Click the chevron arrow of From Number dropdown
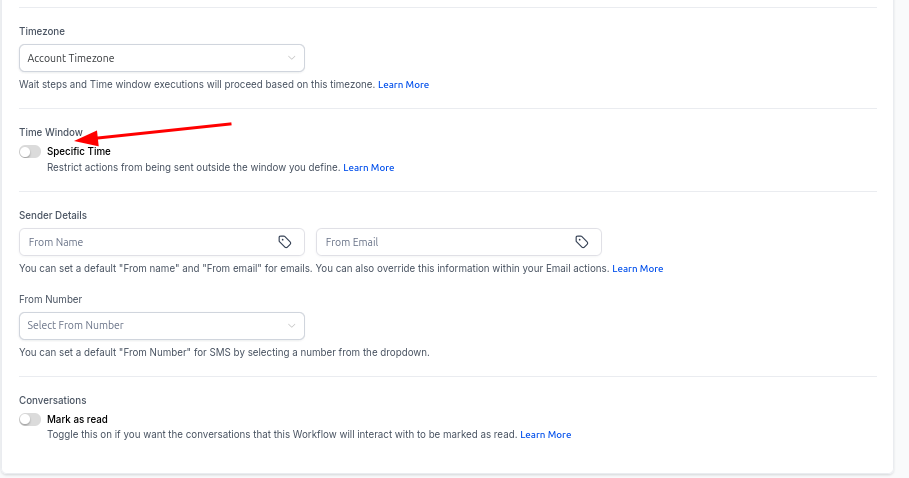Image resolution: width=909 pixels, height=478 pixels. pos(292,326)
